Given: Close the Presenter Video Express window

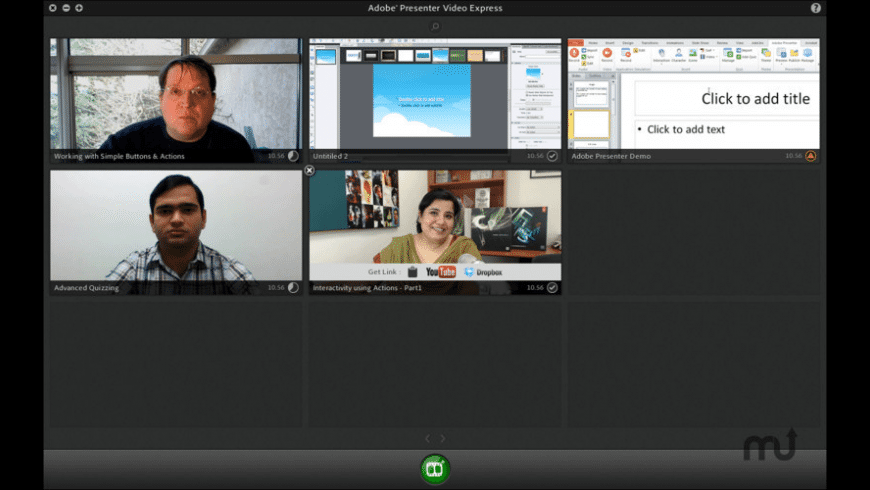Looking at the screenshot, I should (x=53, y=8).
